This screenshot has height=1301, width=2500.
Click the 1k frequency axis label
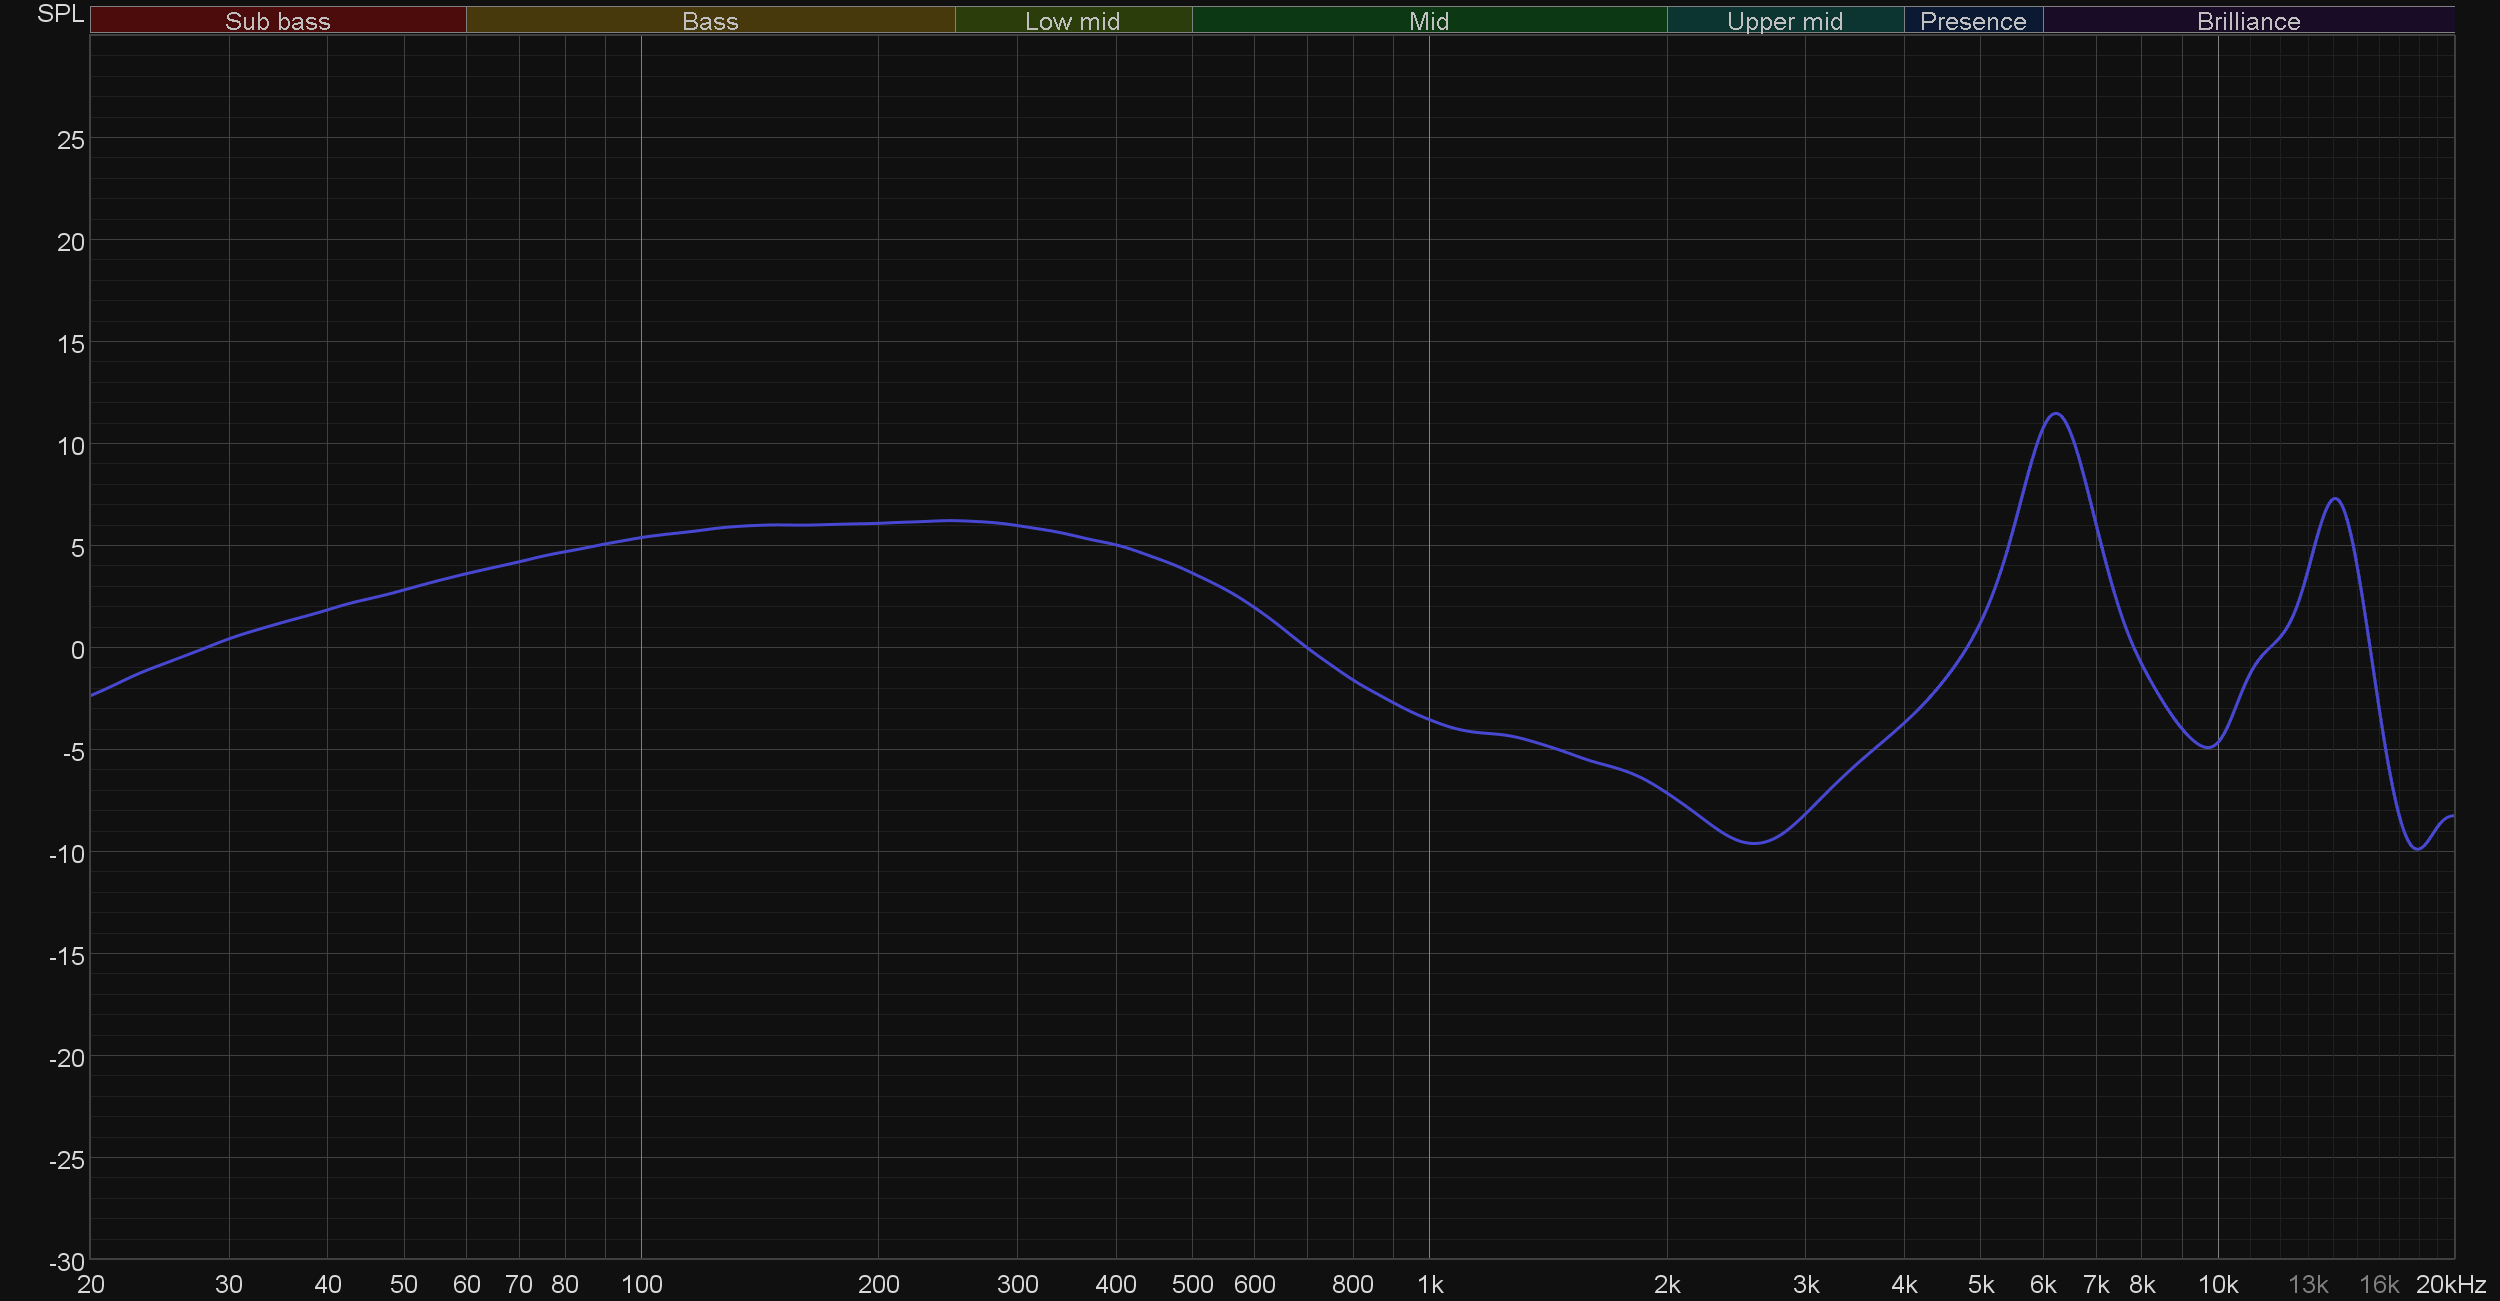(1430, 1285)
